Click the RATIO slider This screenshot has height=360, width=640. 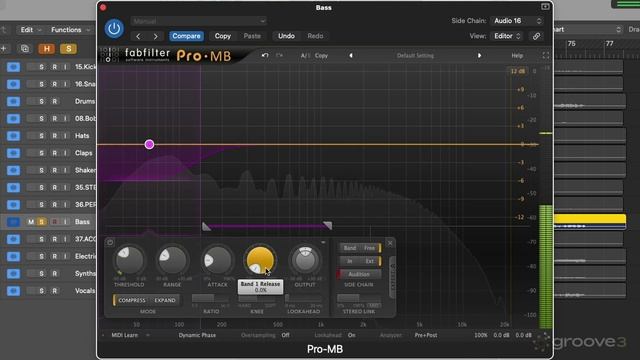tap(211, 298)
